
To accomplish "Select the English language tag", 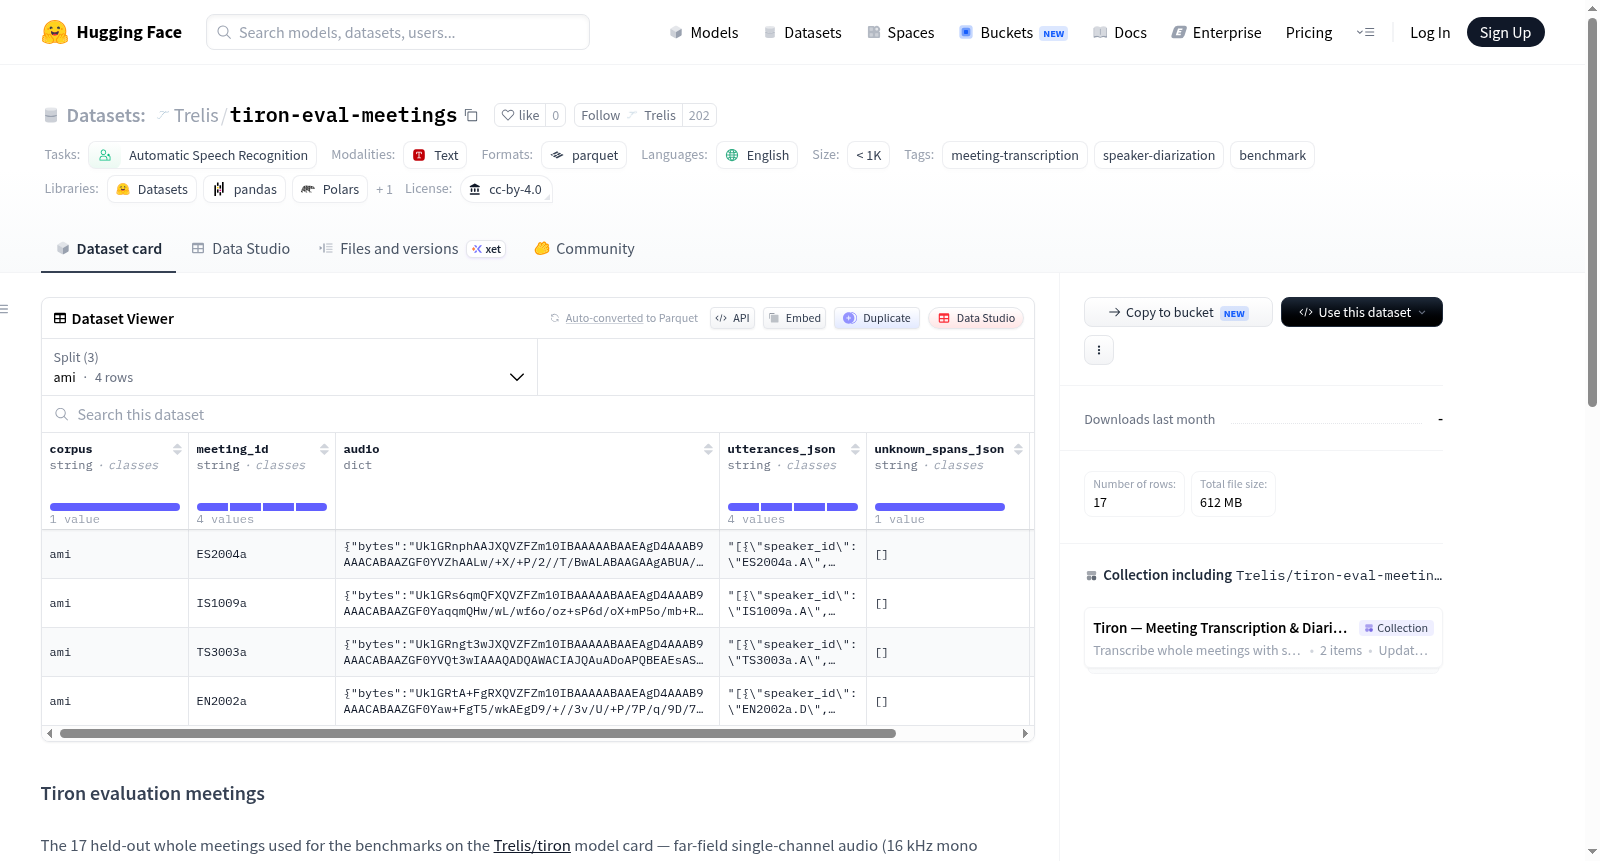I will [757, 155].
